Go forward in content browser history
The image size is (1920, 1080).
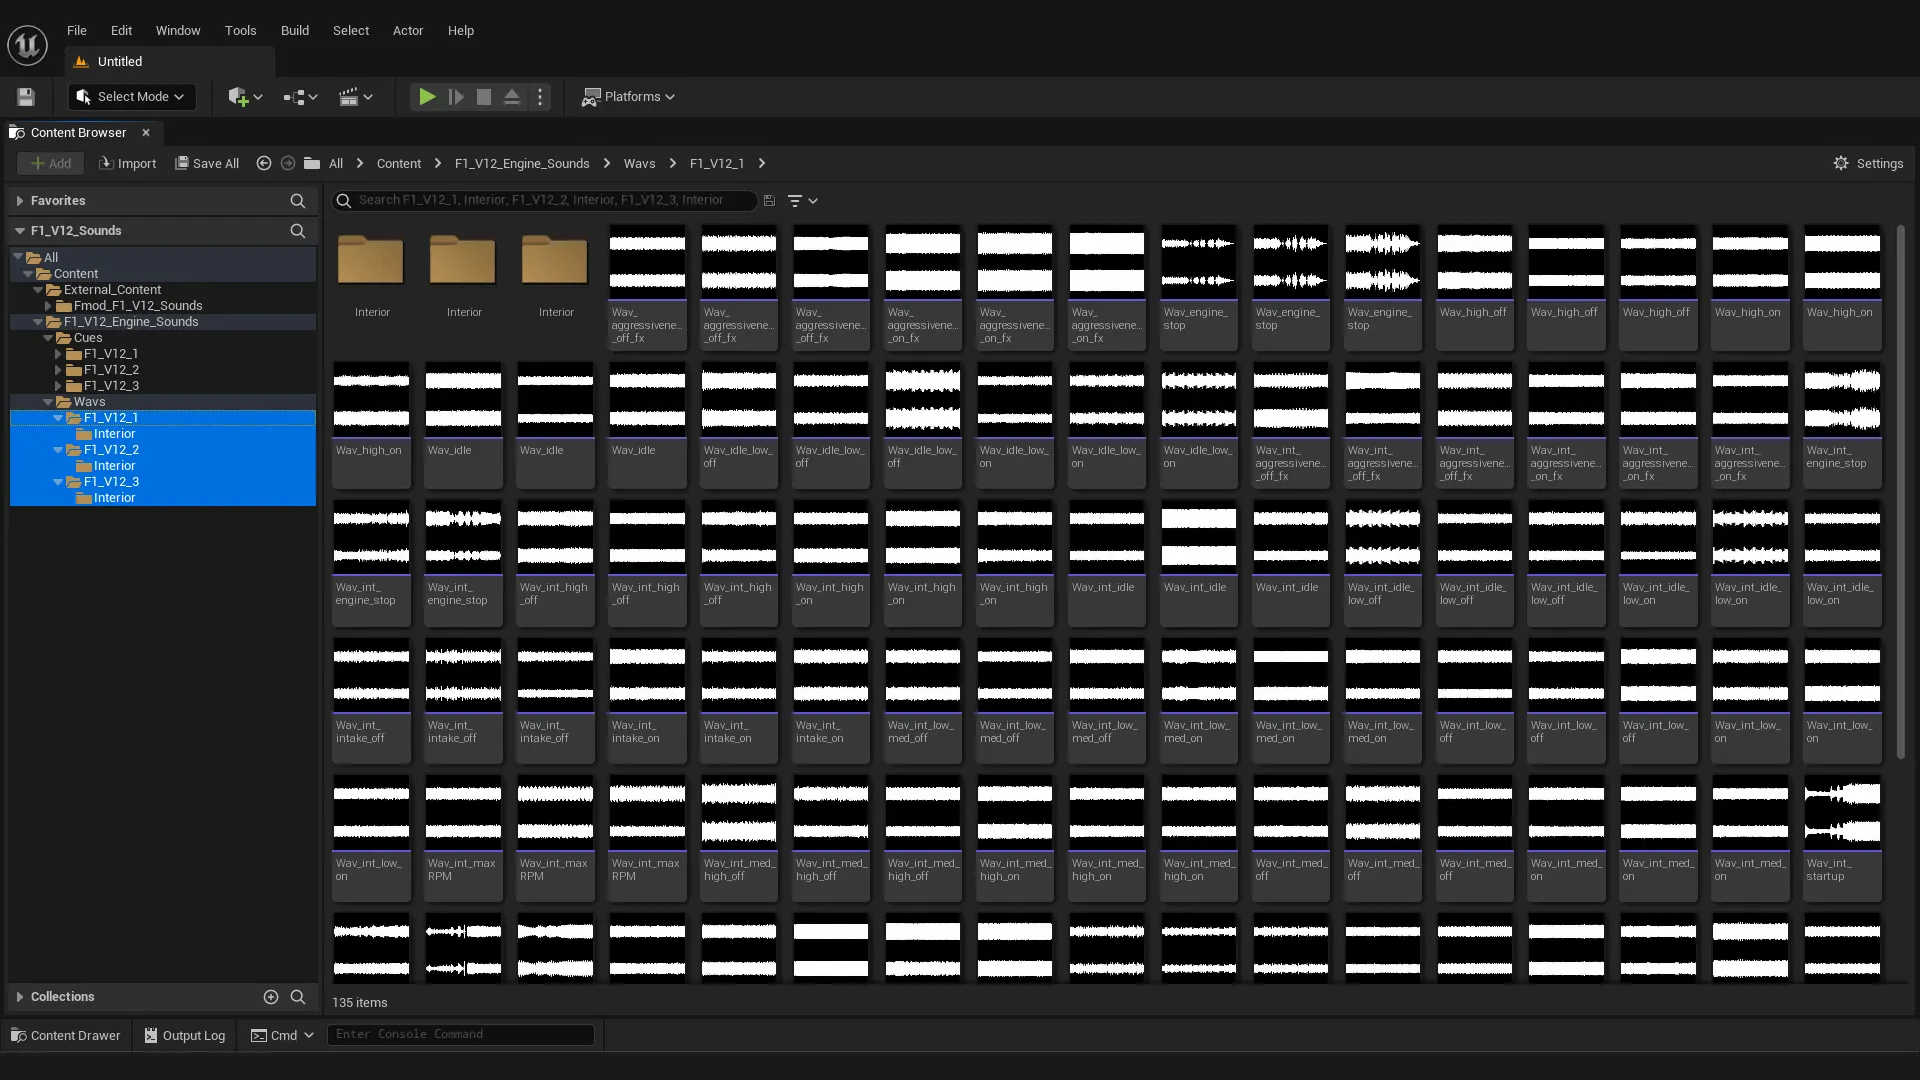(288, 163)
